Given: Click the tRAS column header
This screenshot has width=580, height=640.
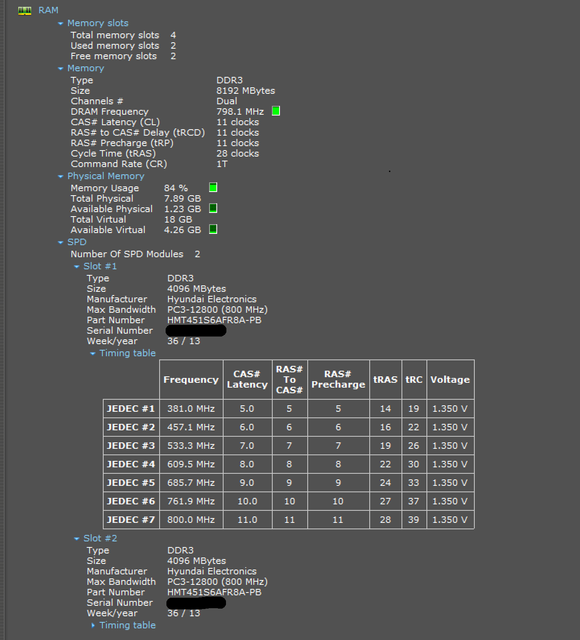Looking at the screenshot, I should coord(385,380).
